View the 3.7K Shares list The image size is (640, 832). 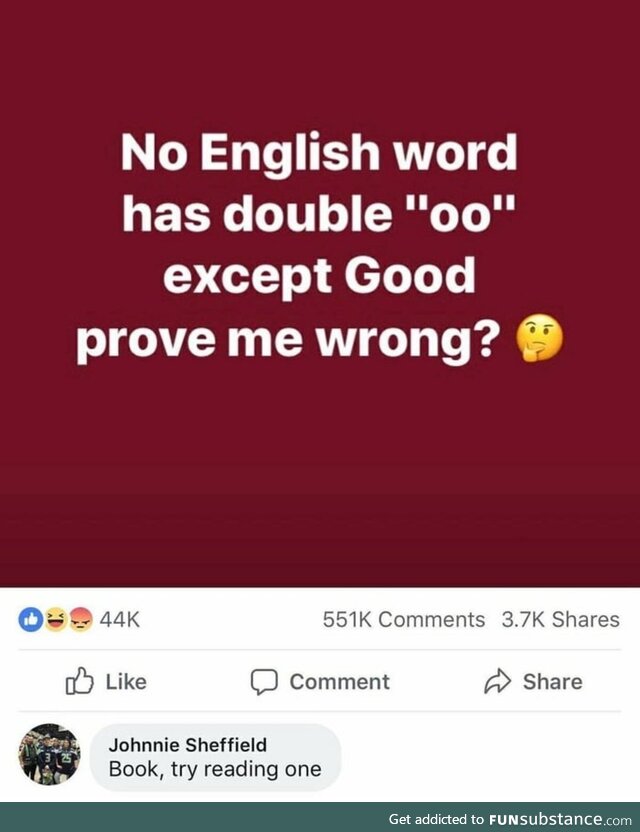click(560, 619)
